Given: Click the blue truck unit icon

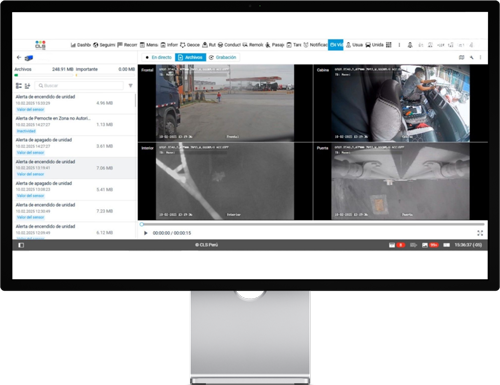Looking at the screenshot, I should point(29,58).
